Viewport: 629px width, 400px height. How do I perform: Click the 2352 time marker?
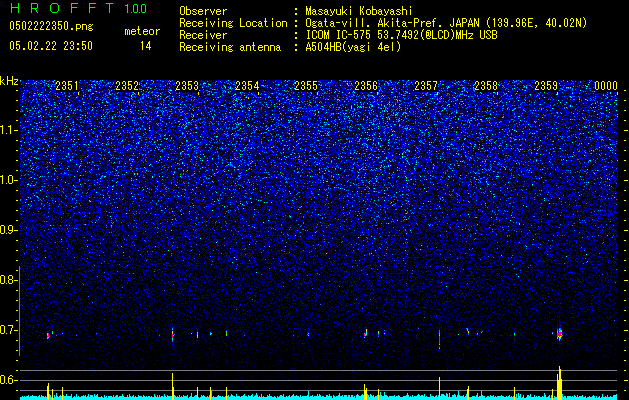pos(127,86)
